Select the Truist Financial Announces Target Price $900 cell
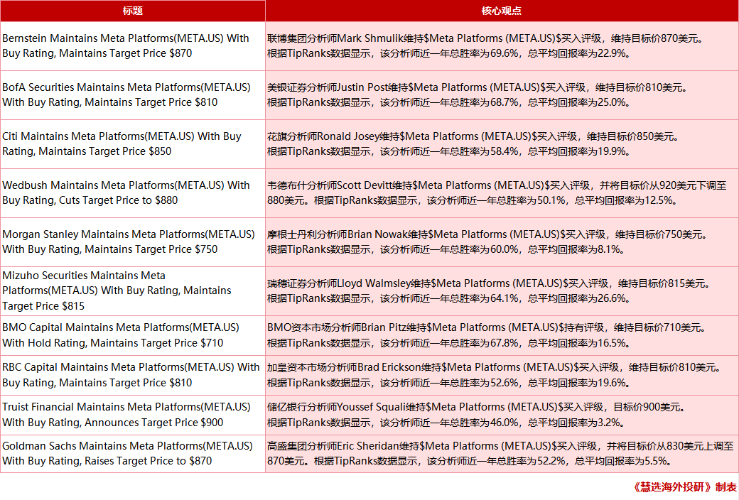This screenshot has height=500, width=739. click(x=133, y=415)
